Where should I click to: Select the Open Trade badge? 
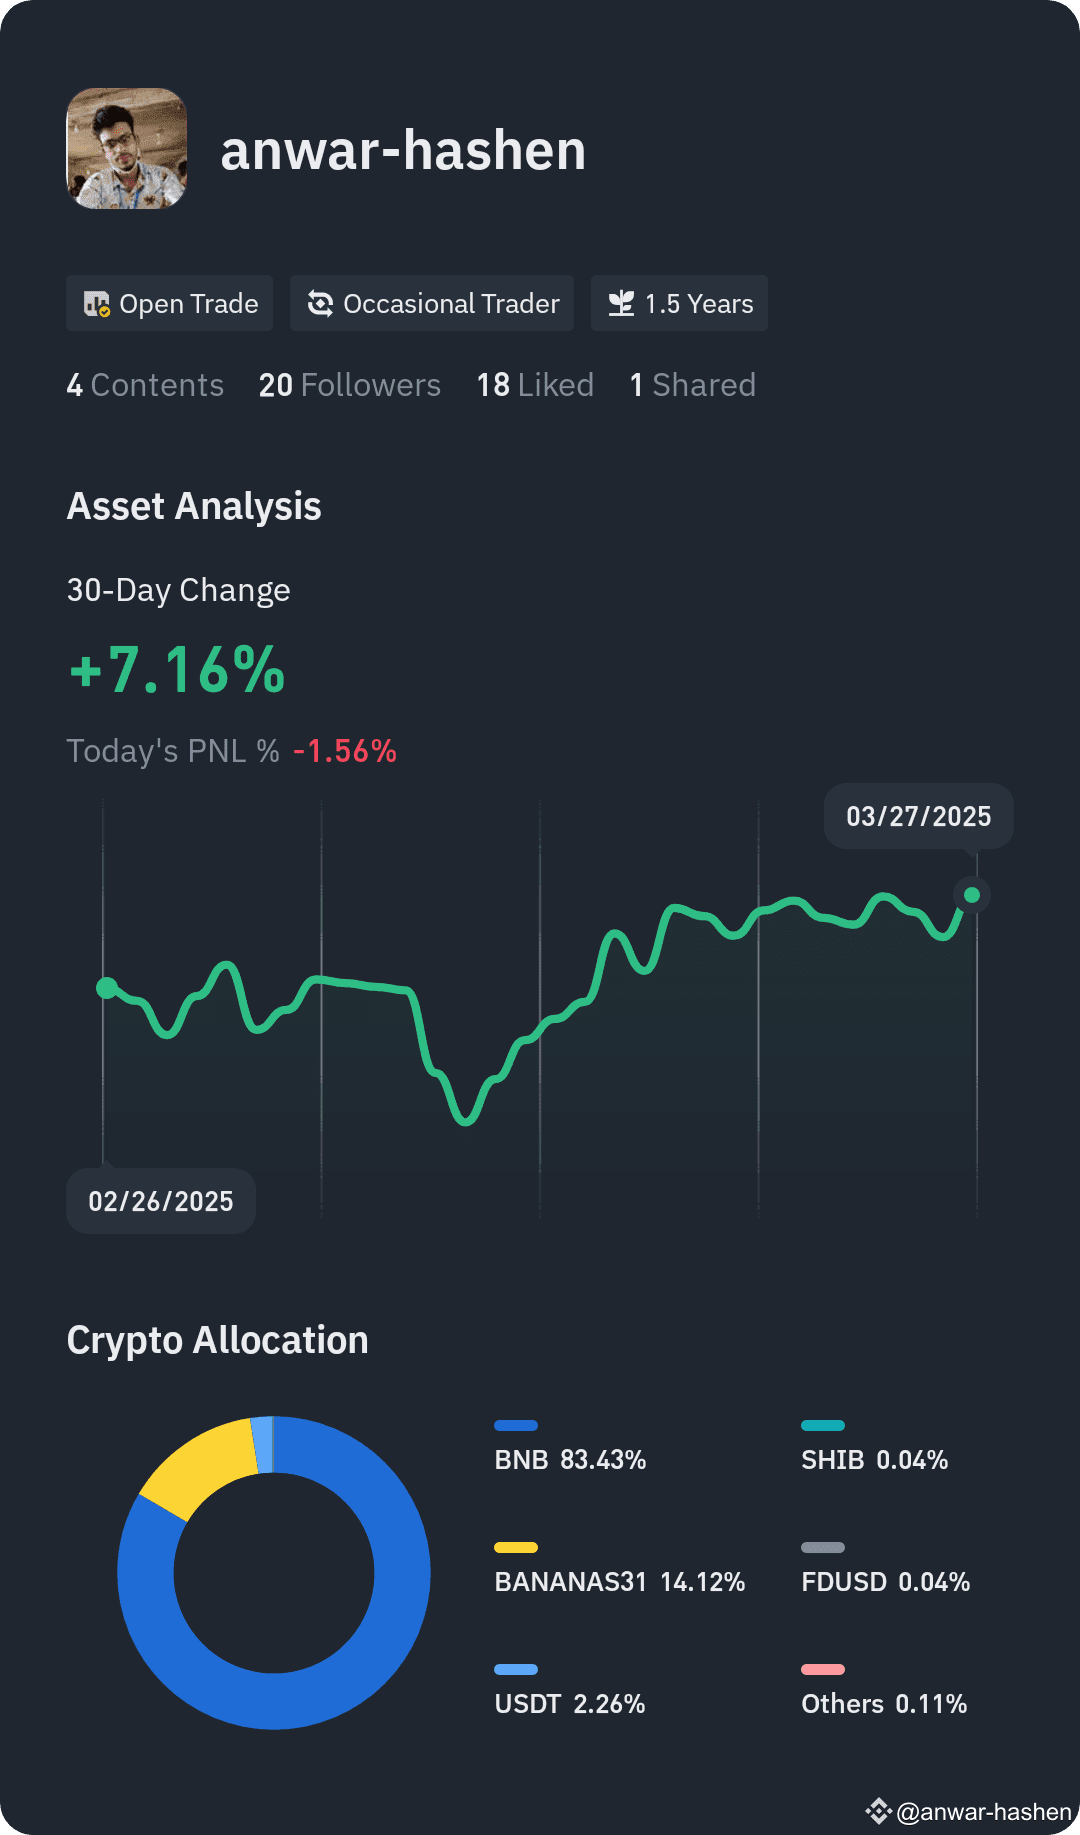click(x=169, y=303)
